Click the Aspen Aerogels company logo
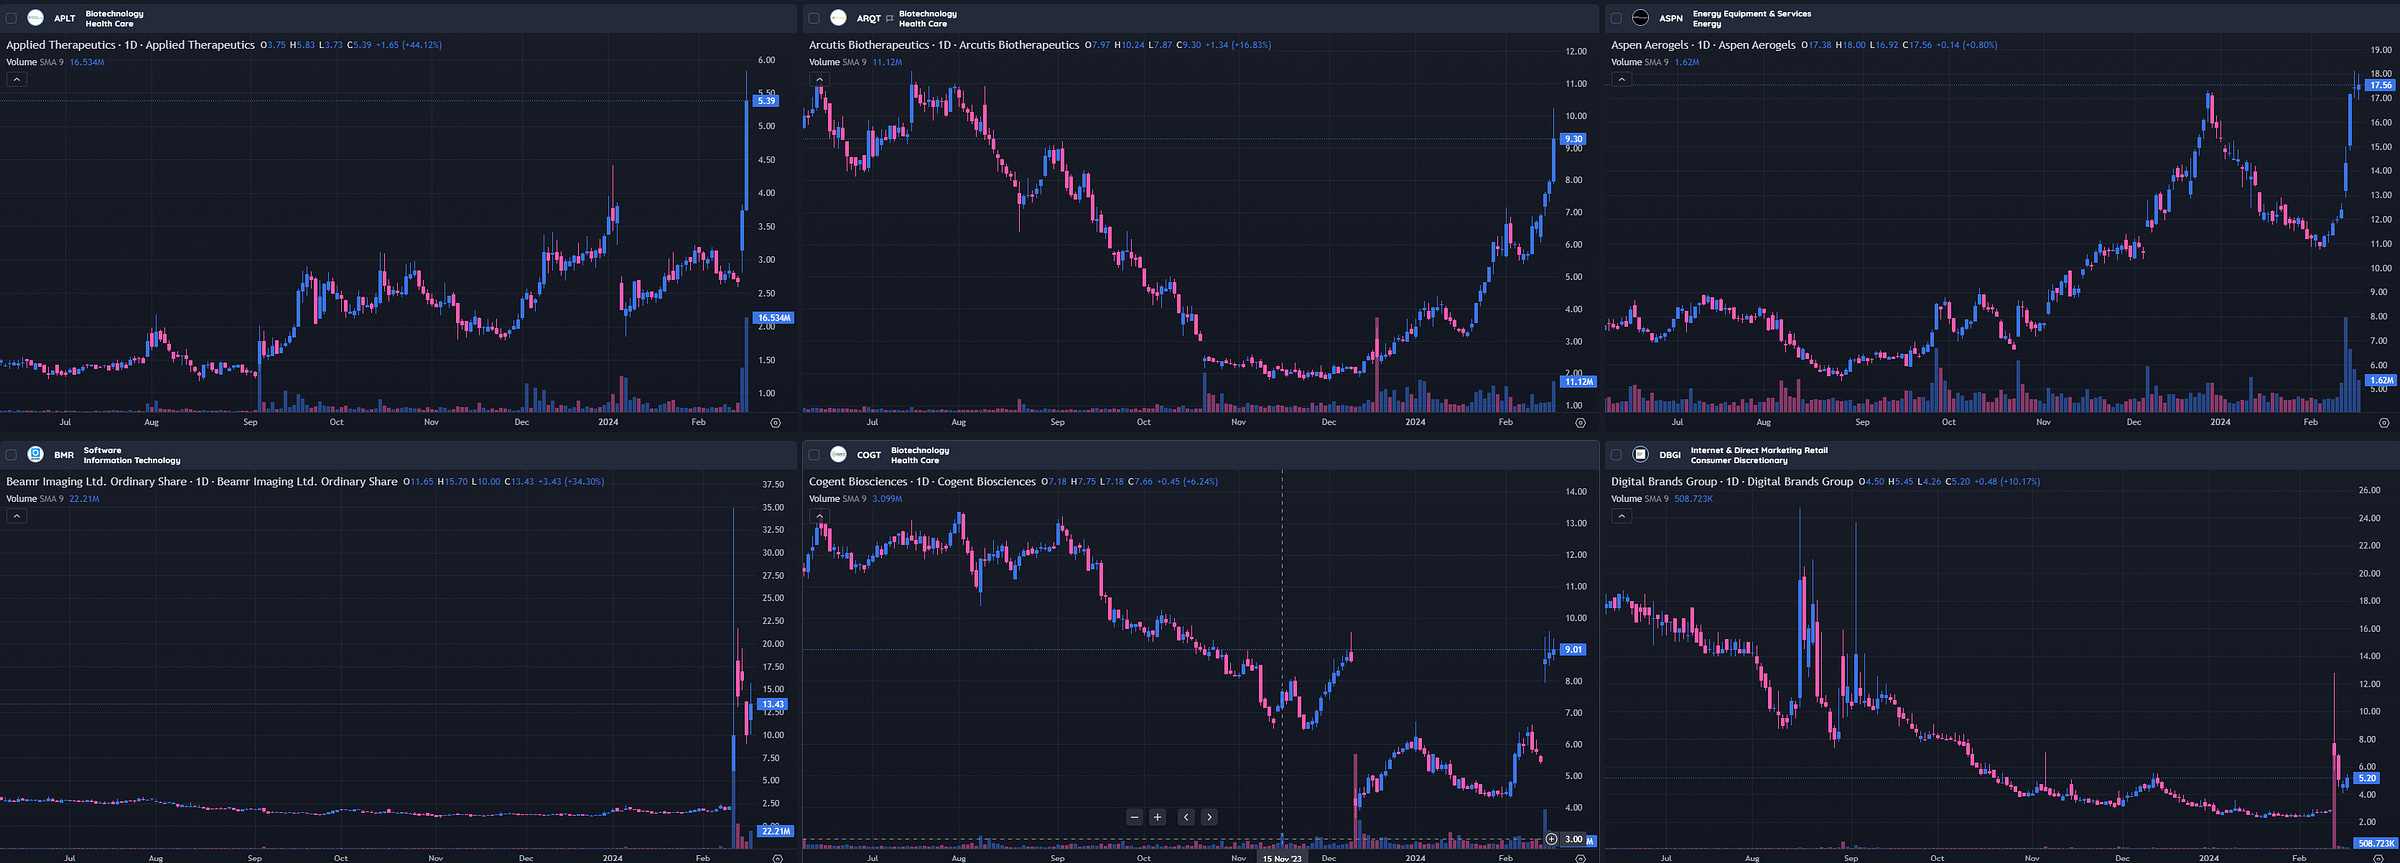This screenshot has width=2400, height=863. click(1640, 18)
